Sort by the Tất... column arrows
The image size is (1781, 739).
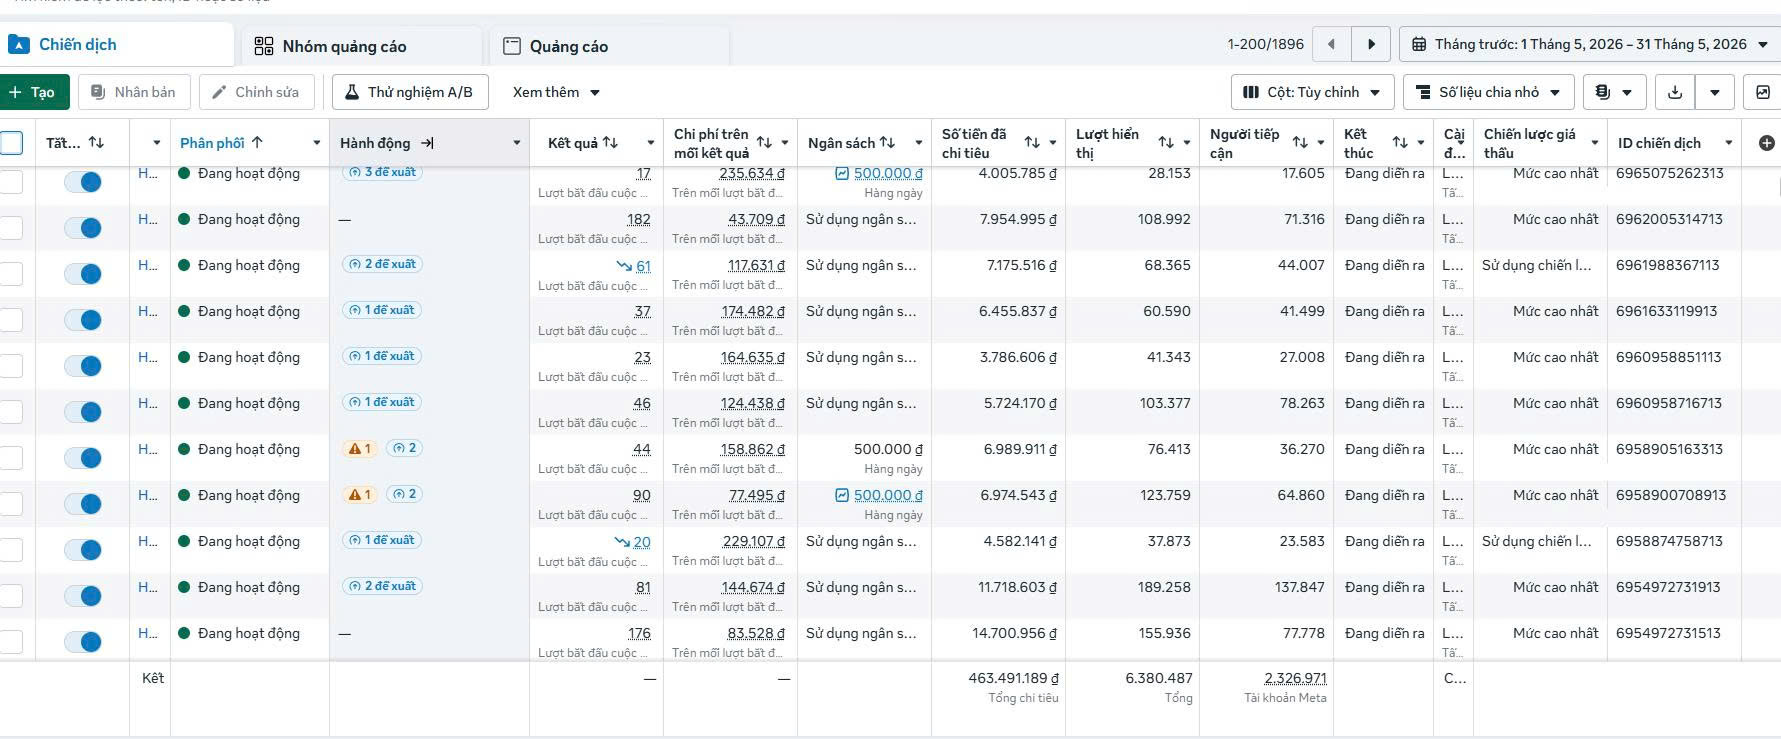tap(96, 143)
